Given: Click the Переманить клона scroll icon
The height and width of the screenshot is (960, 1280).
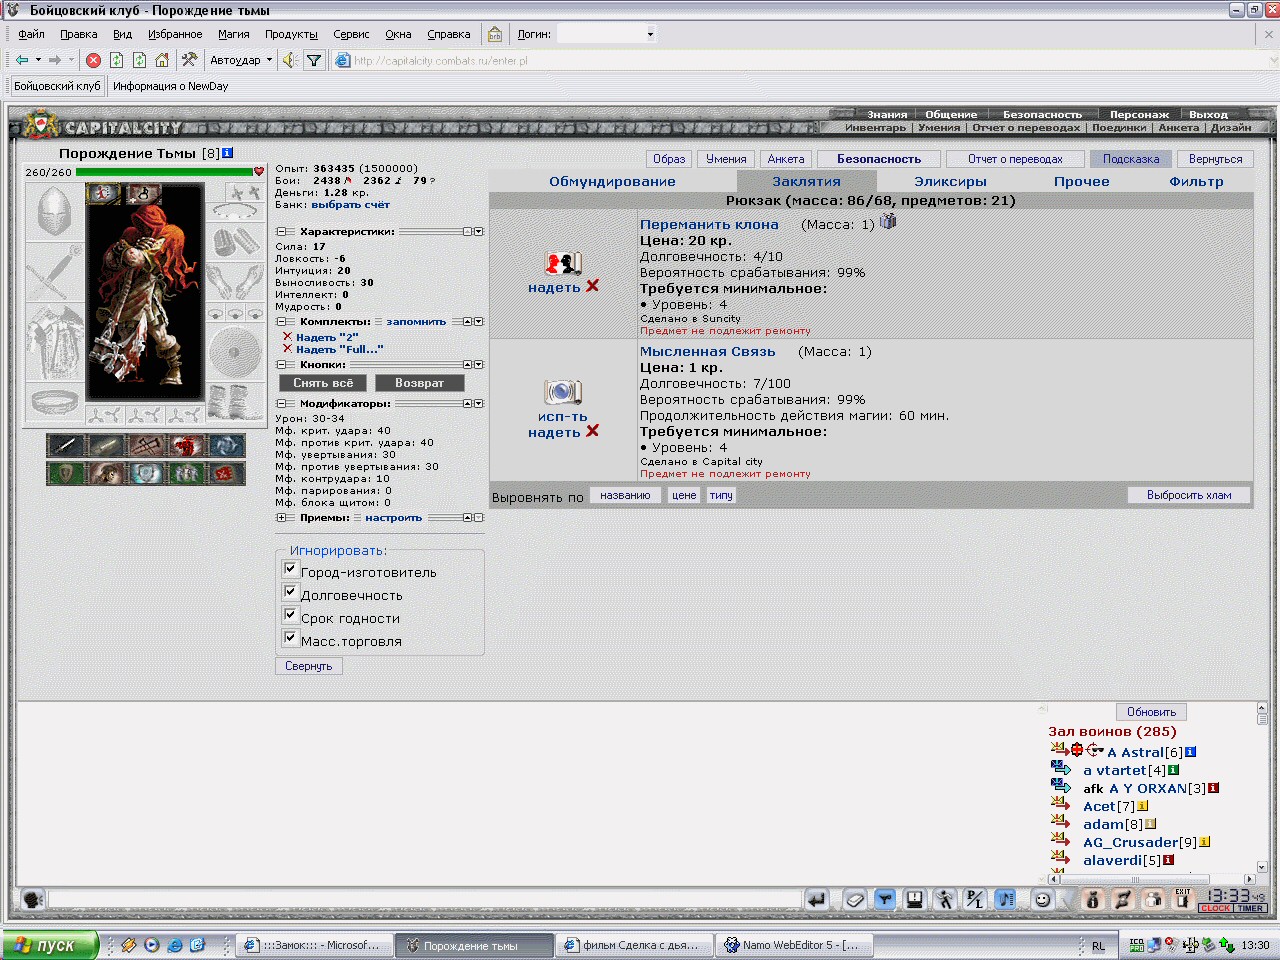Looking at the screenshot, I should coord(564,263).
